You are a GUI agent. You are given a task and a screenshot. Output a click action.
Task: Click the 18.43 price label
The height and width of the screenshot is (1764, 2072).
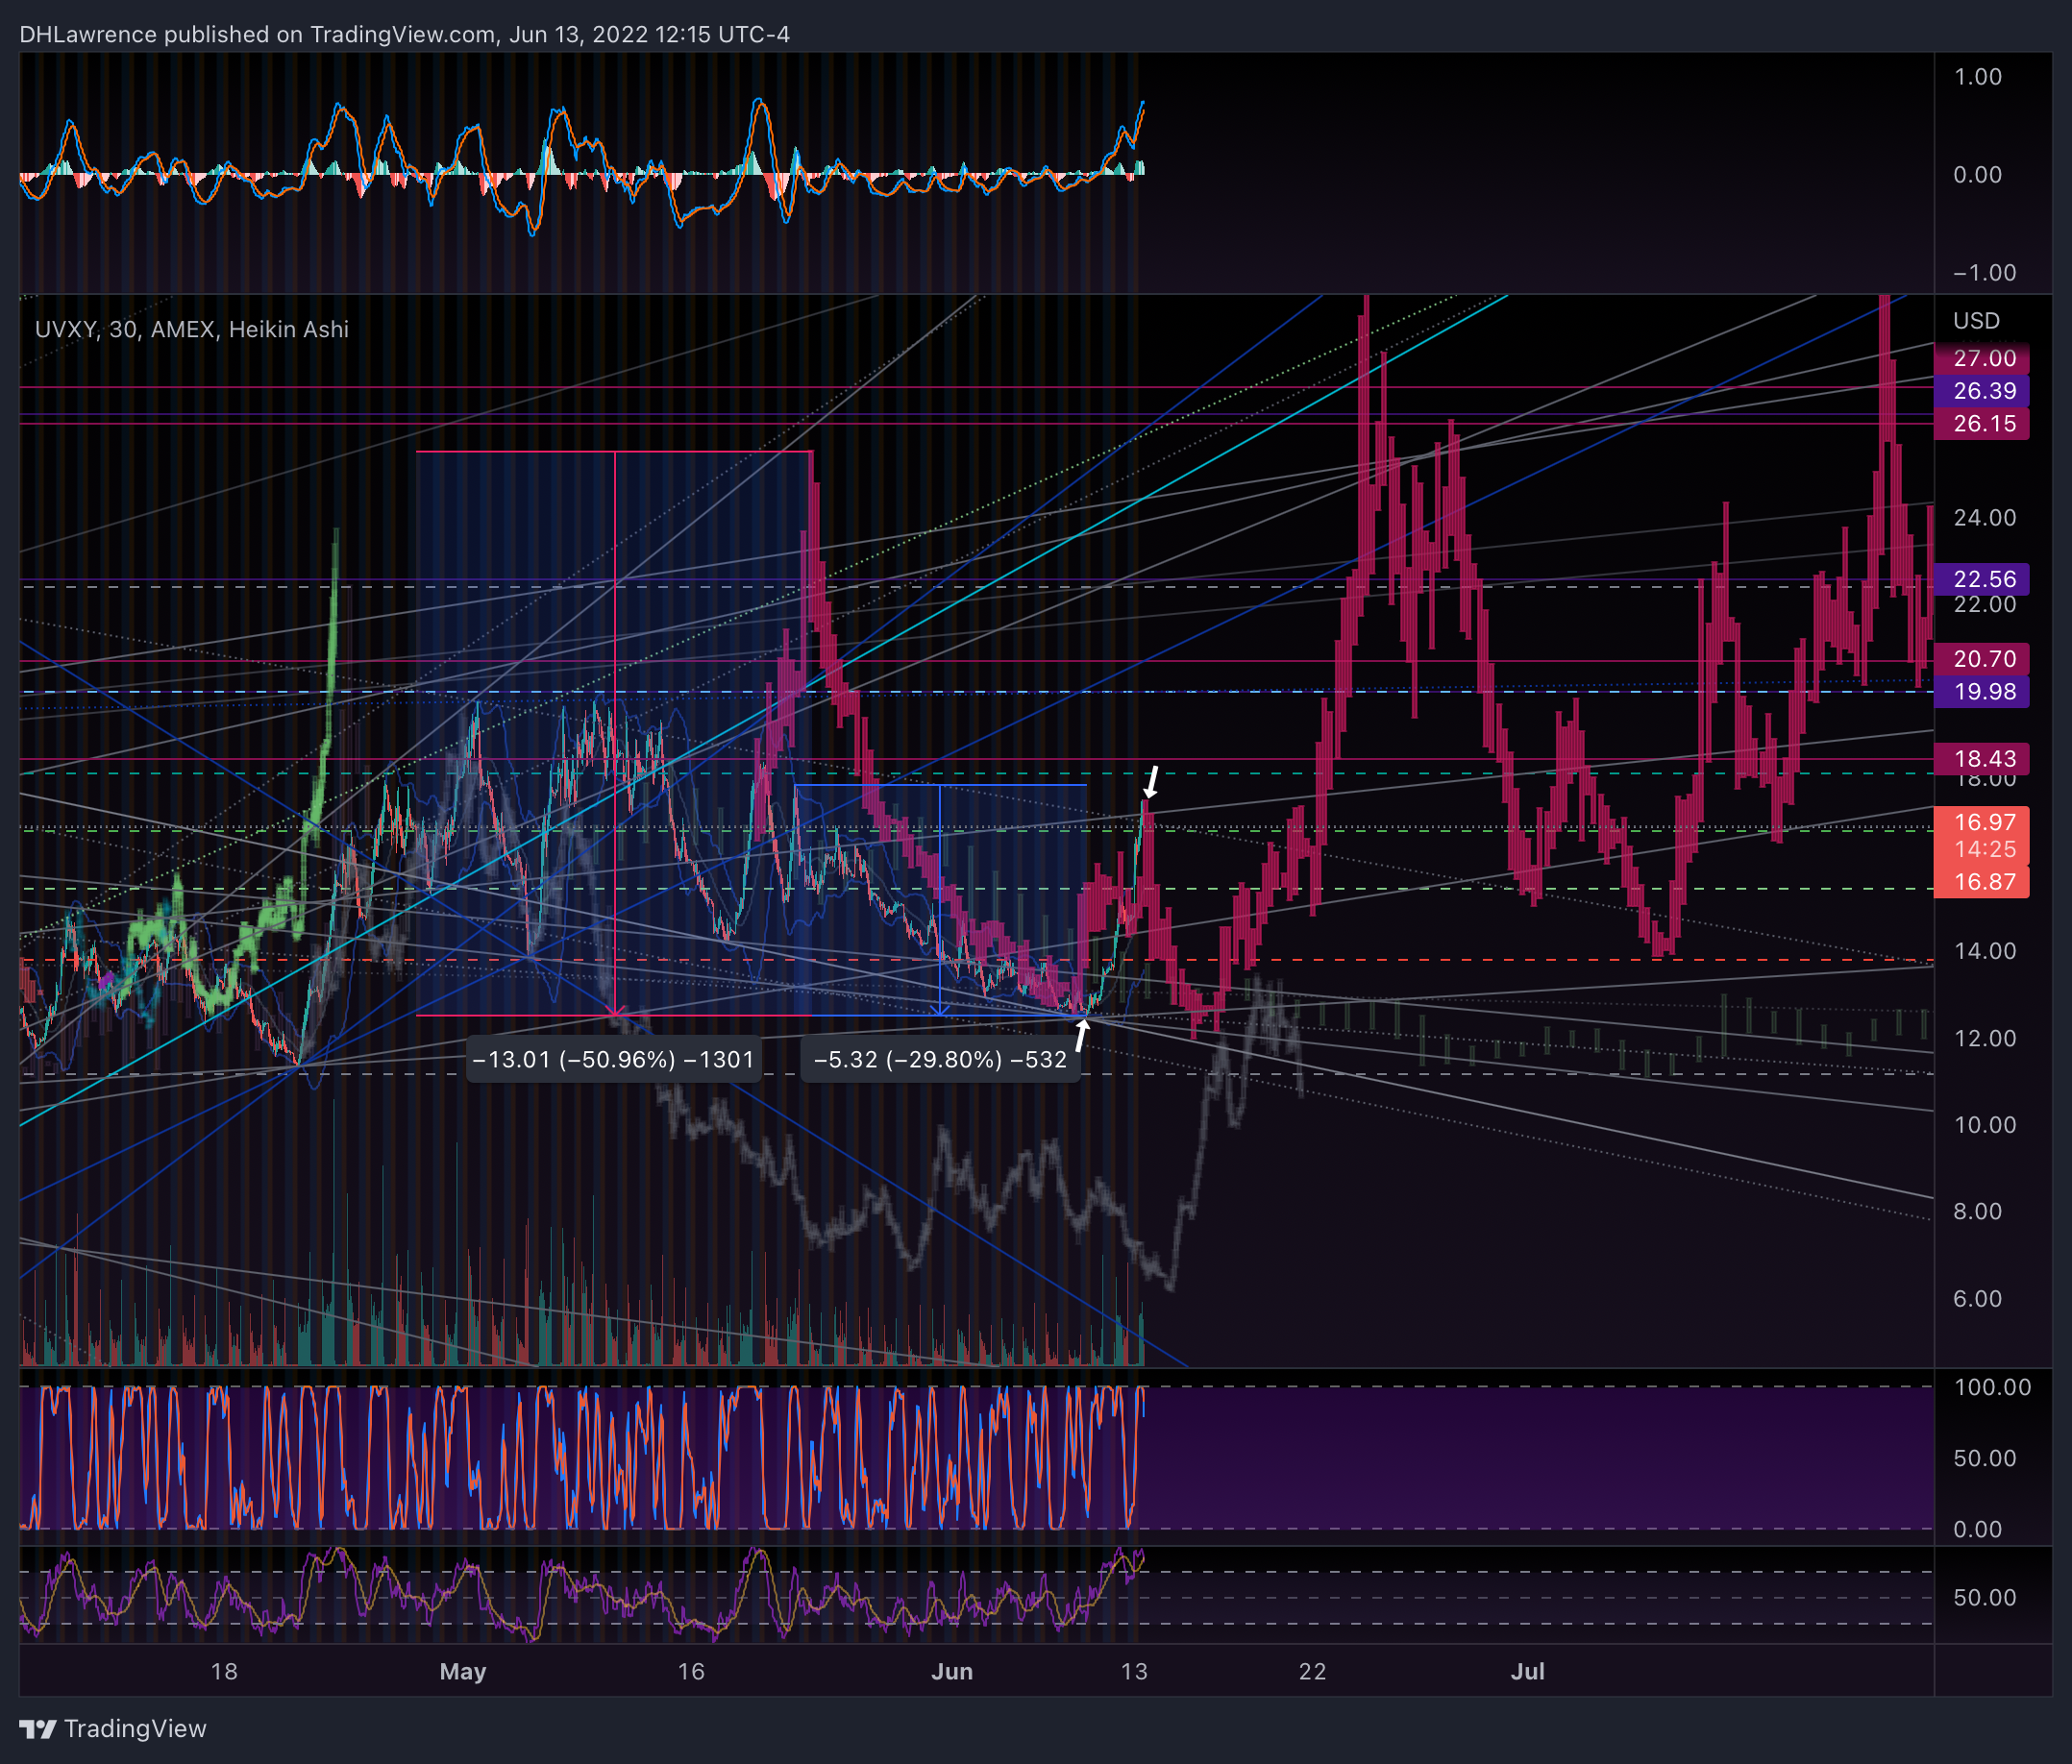click(1981, 759)
